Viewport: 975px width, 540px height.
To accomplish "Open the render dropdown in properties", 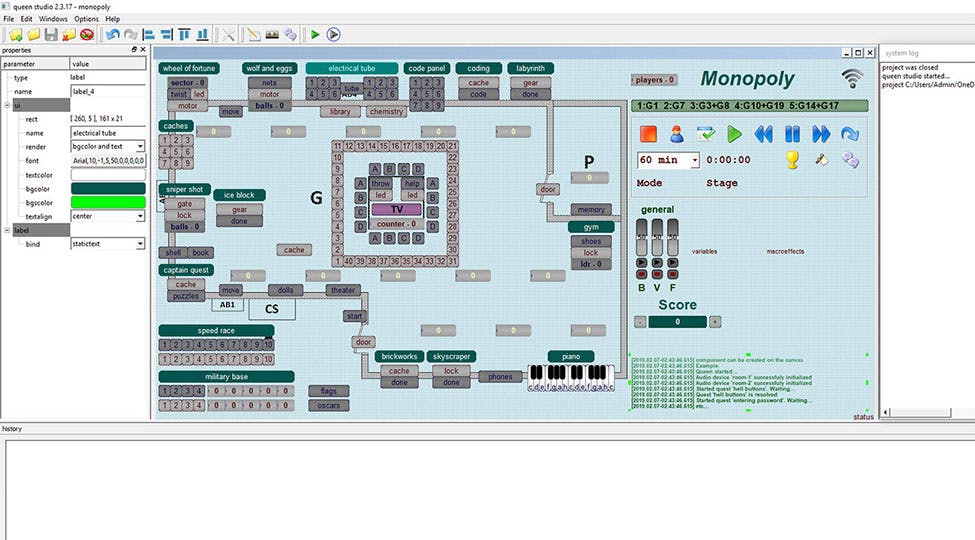I will 140,146.
